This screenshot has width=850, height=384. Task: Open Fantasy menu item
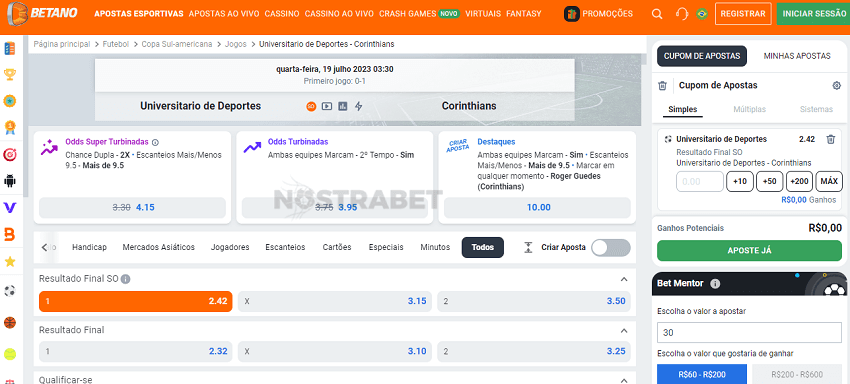pyautogui.click(x=524, y=14)
